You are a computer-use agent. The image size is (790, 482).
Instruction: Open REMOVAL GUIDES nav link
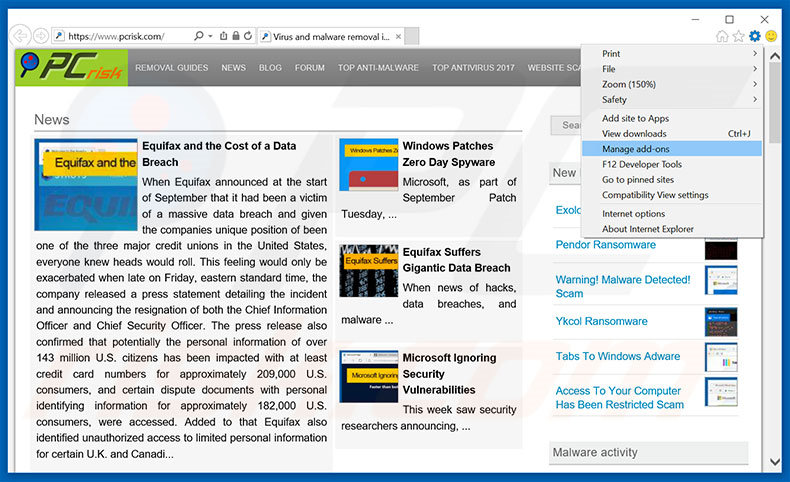171,67
